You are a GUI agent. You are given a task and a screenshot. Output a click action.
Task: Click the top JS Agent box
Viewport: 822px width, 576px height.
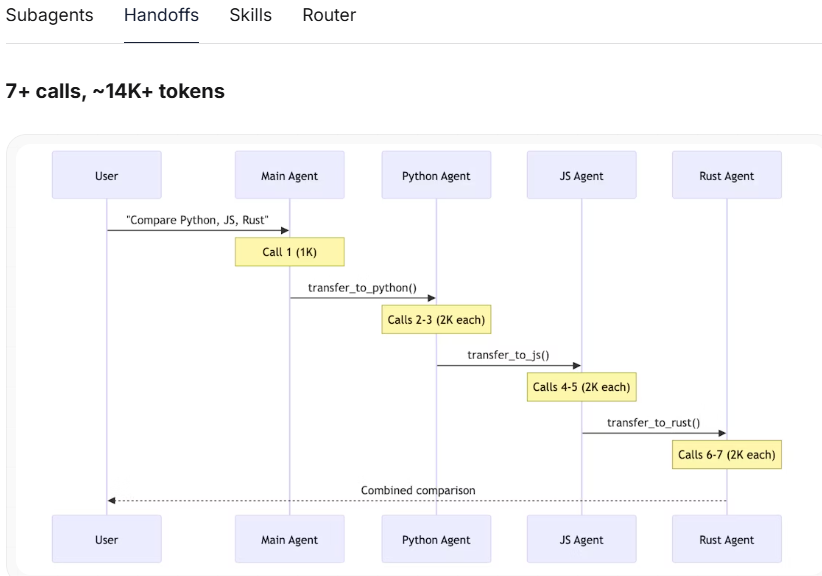(x=582, y=175)
